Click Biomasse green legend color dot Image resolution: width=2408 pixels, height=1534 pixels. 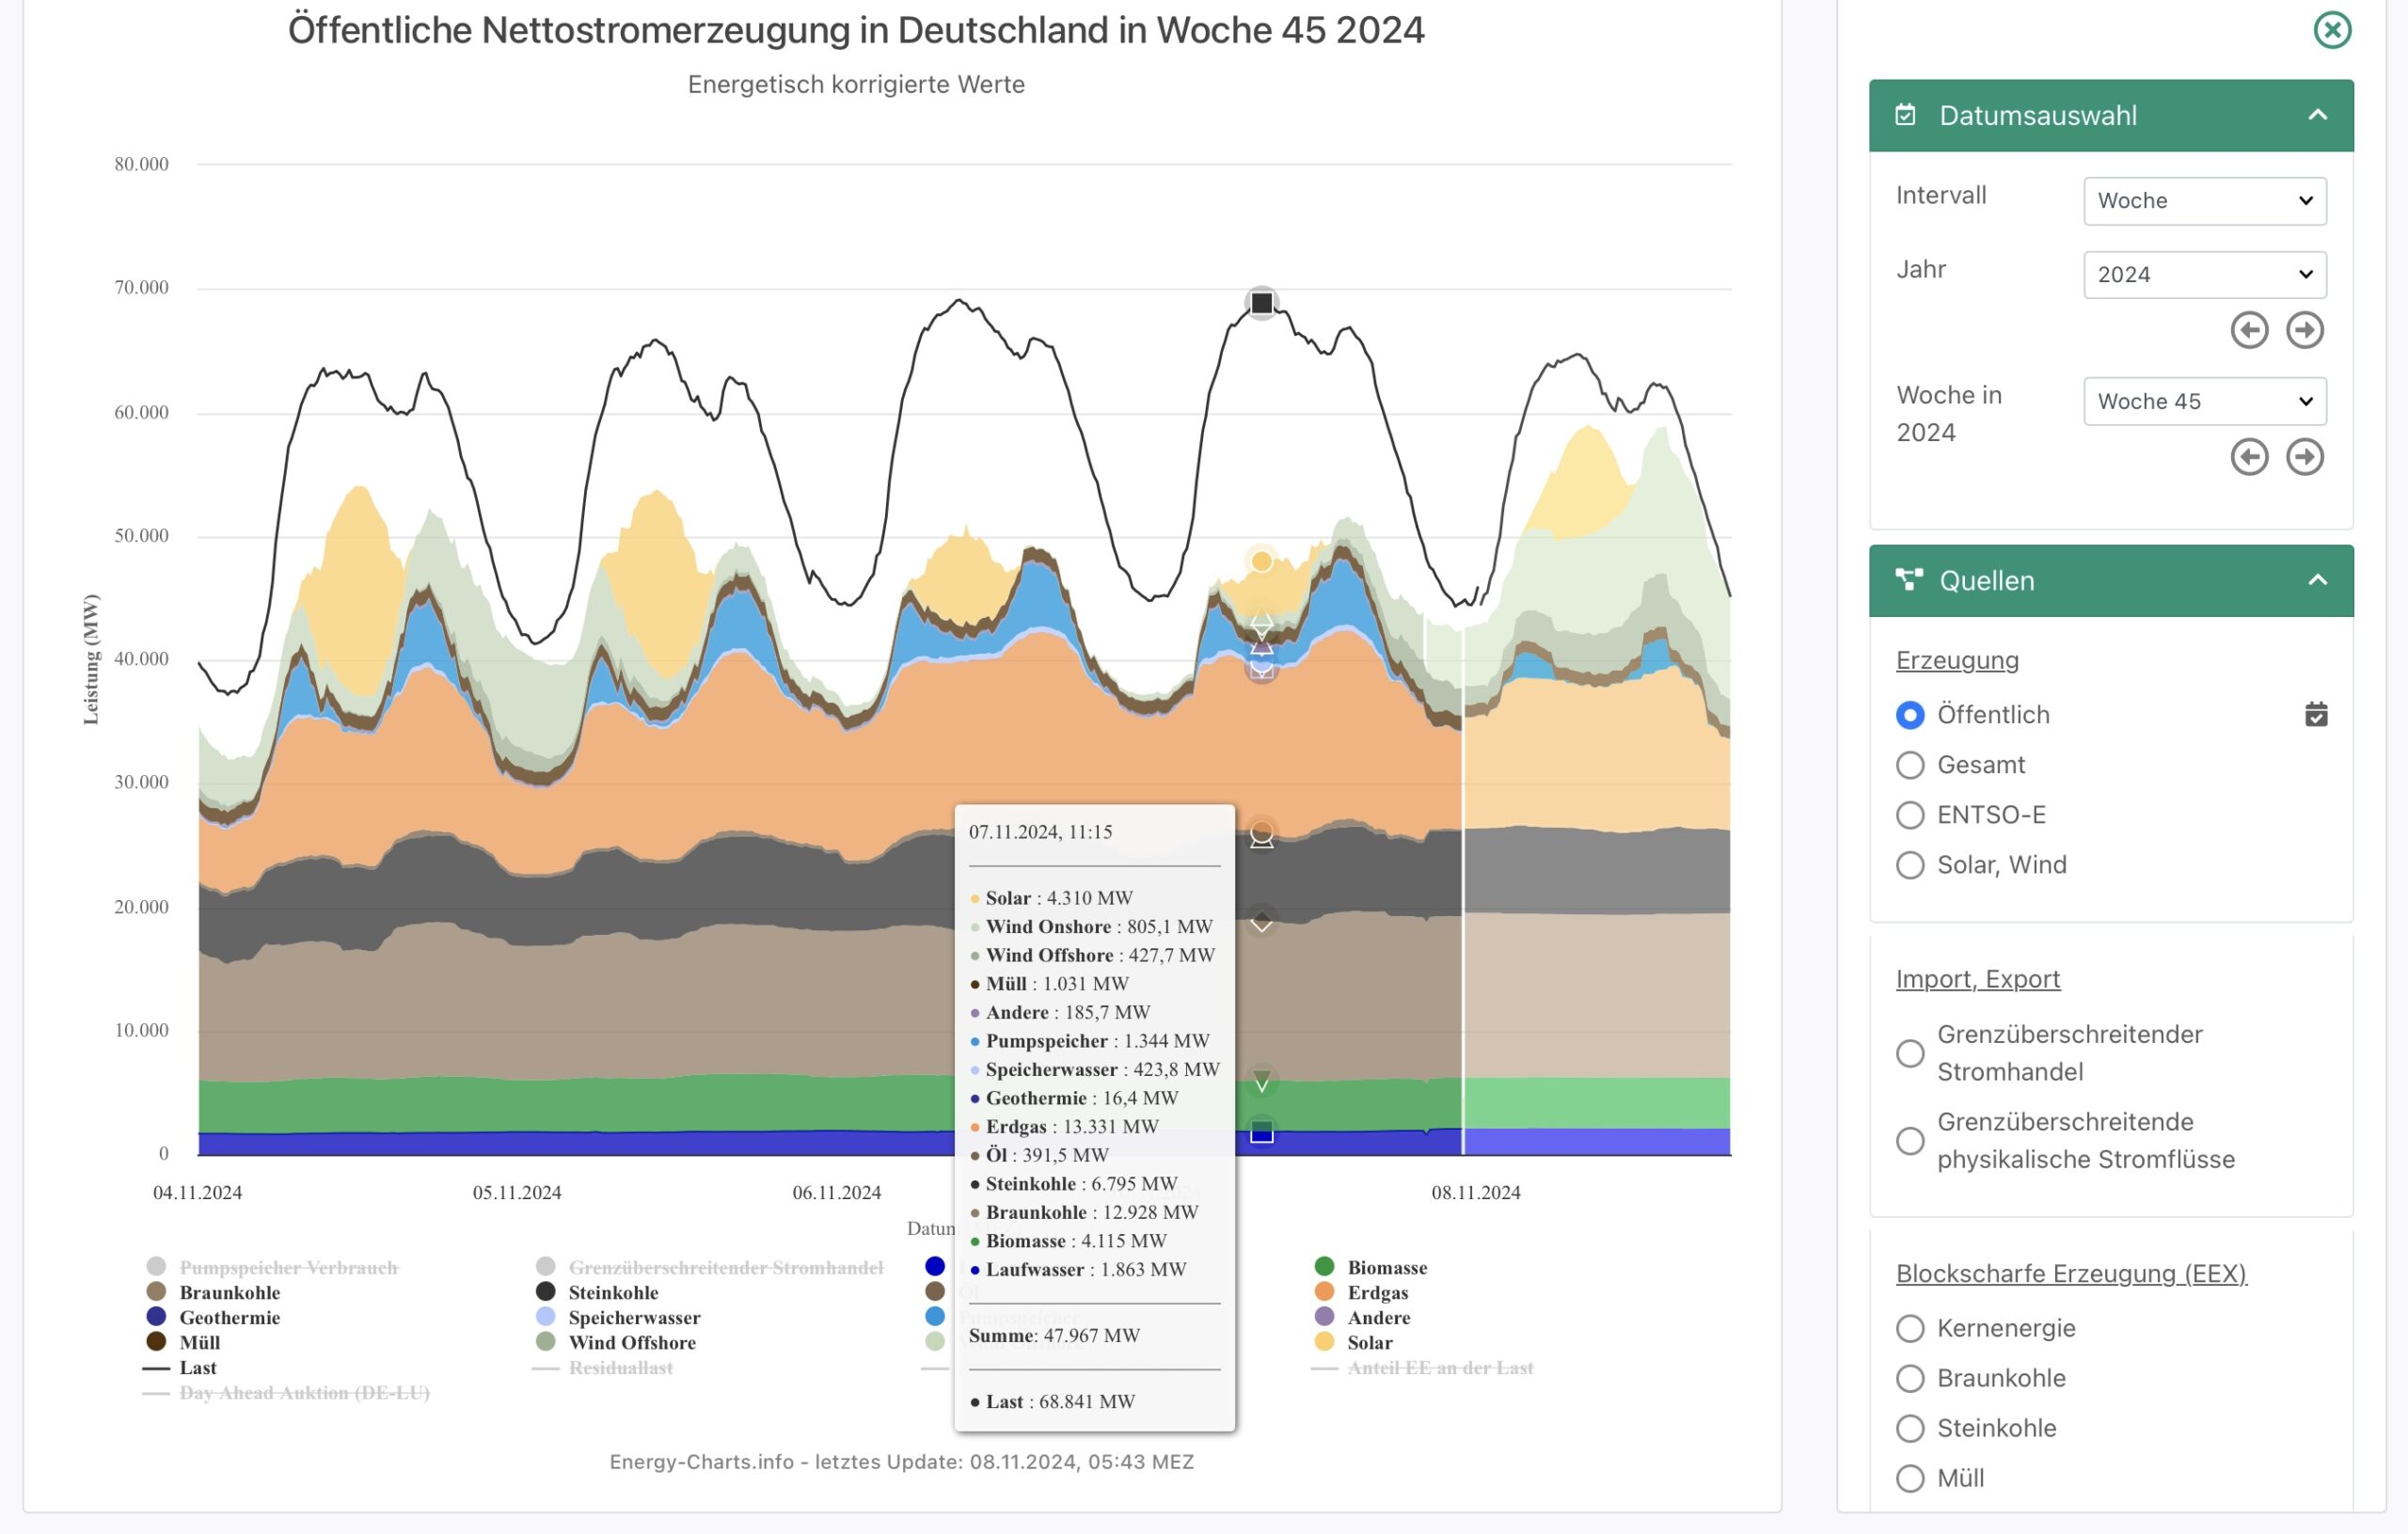tap(1324, 1267)
